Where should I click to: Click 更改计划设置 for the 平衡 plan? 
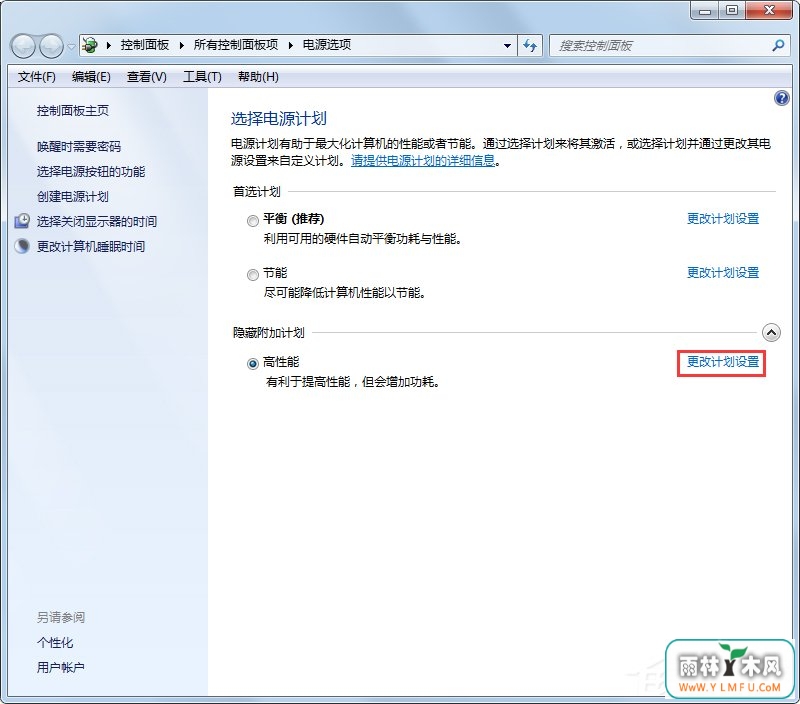723,219
